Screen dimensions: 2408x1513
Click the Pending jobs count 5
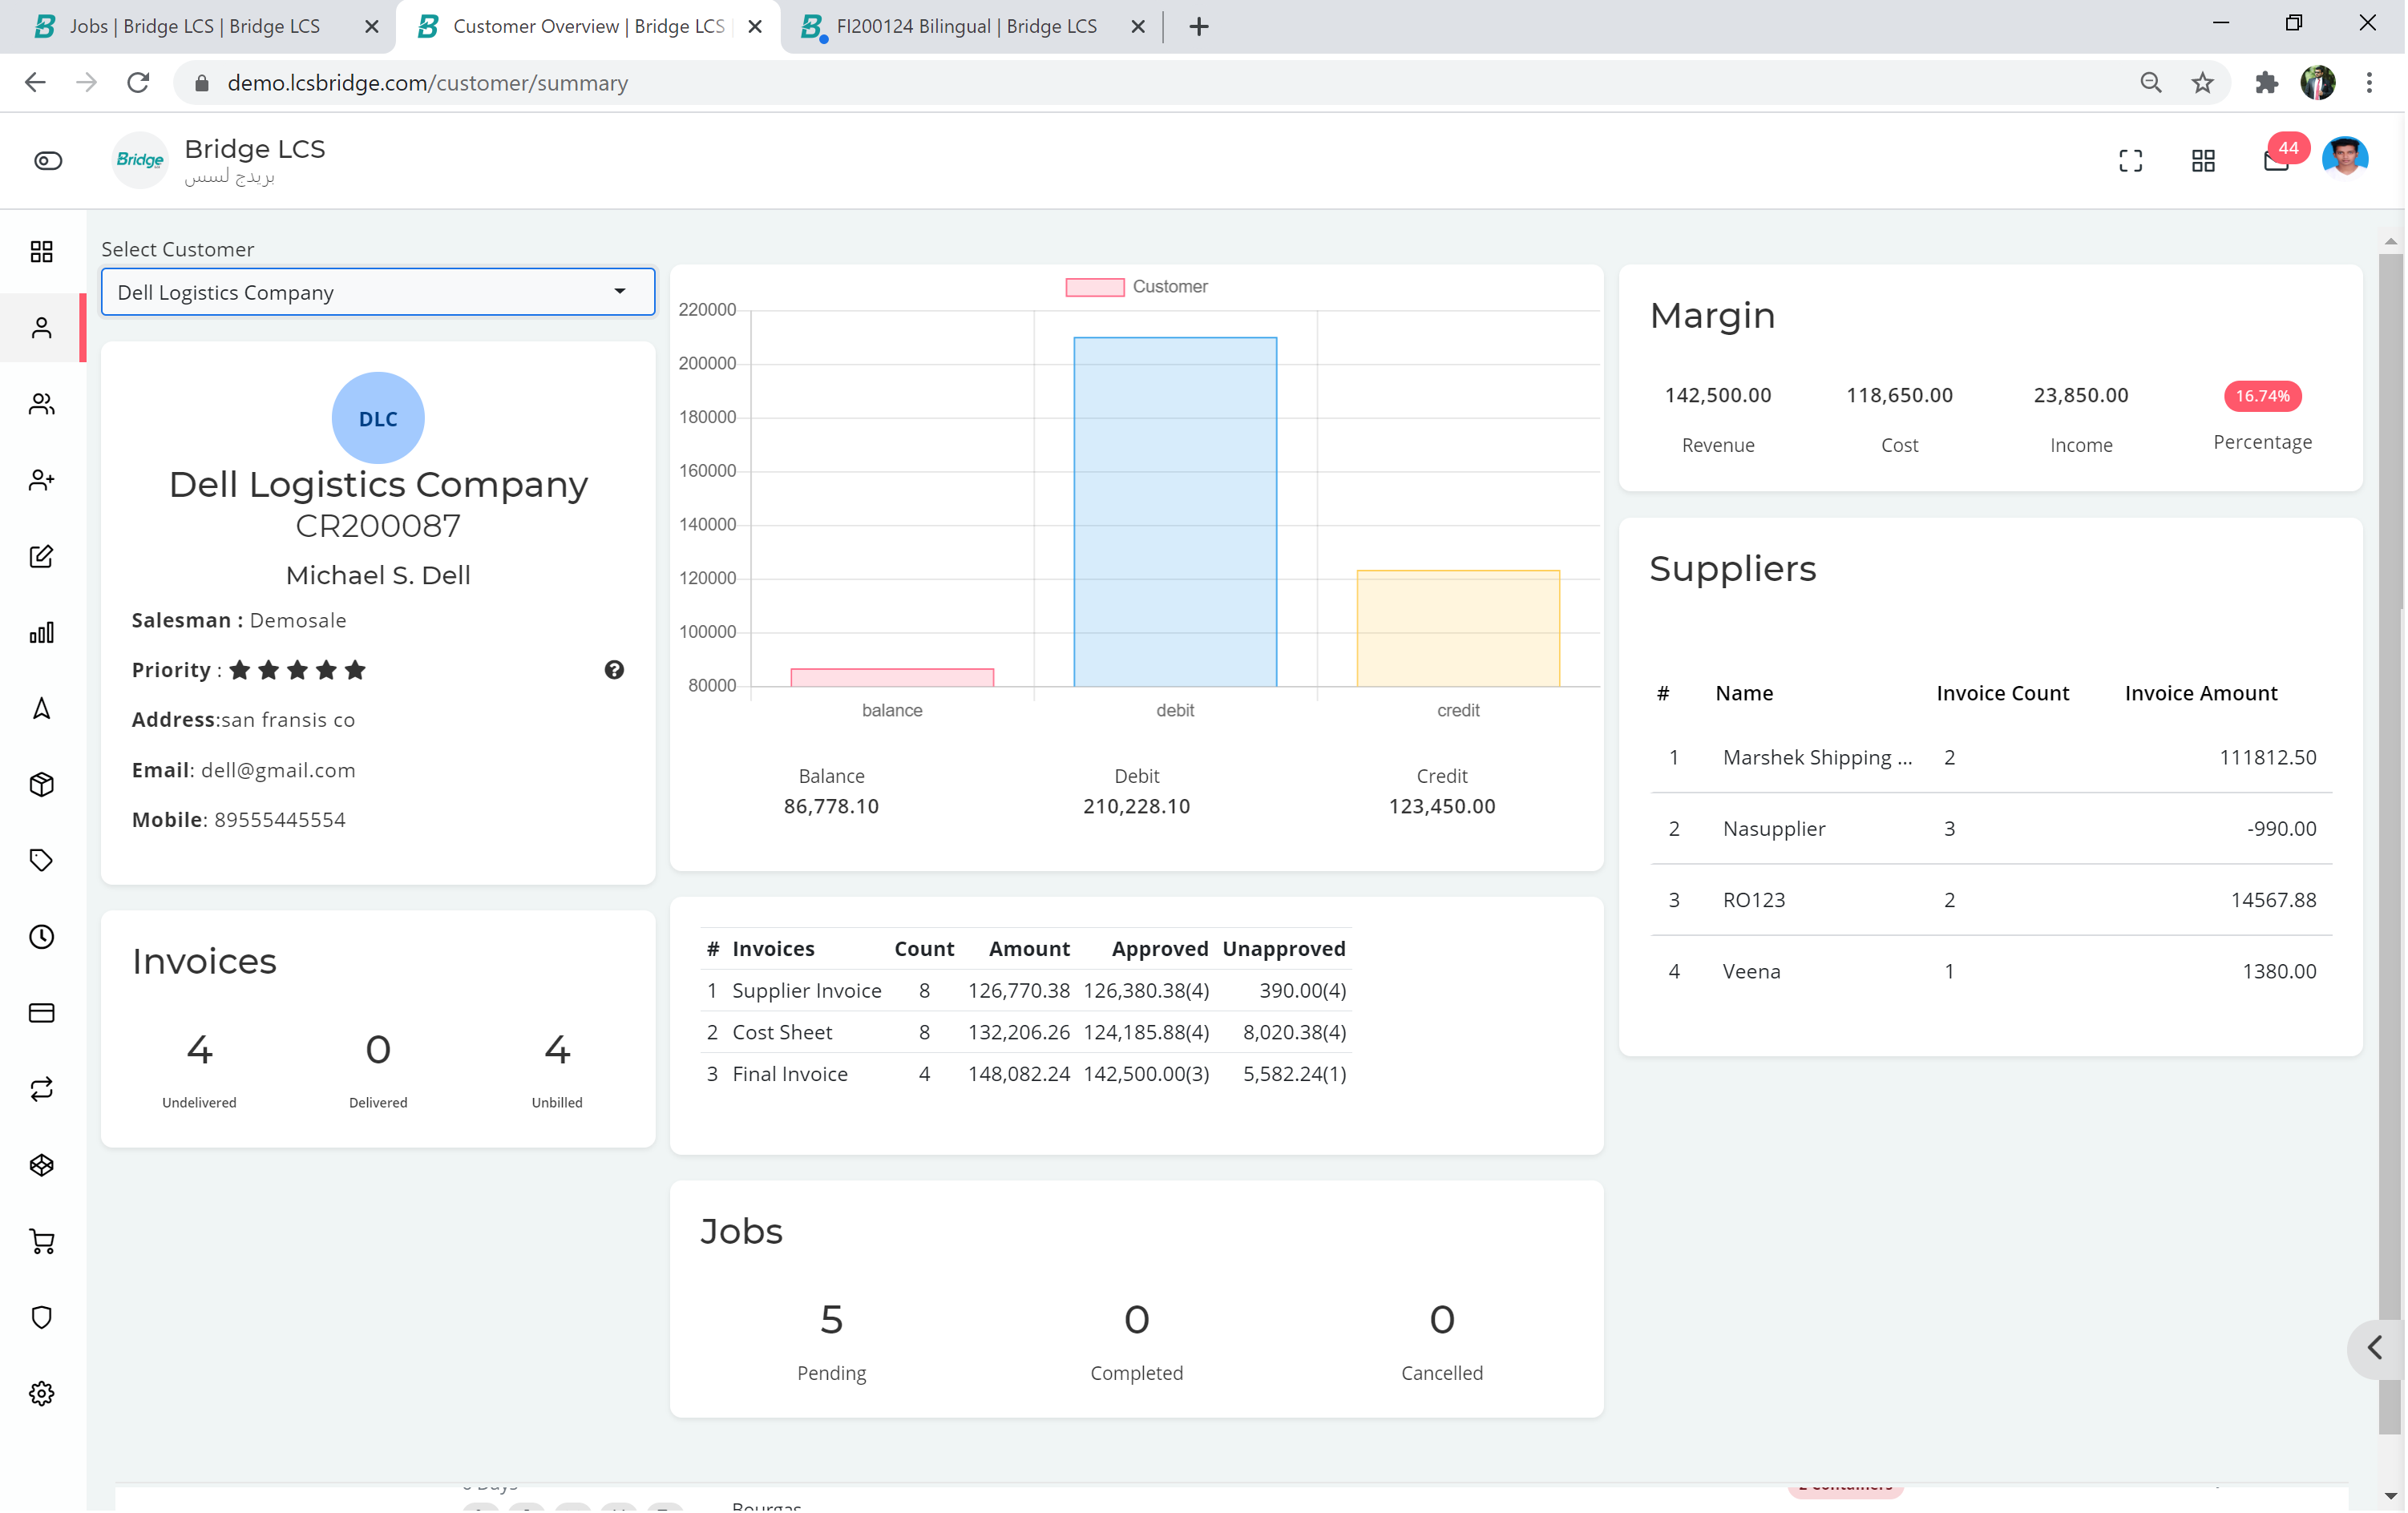tap(832, 1320)
